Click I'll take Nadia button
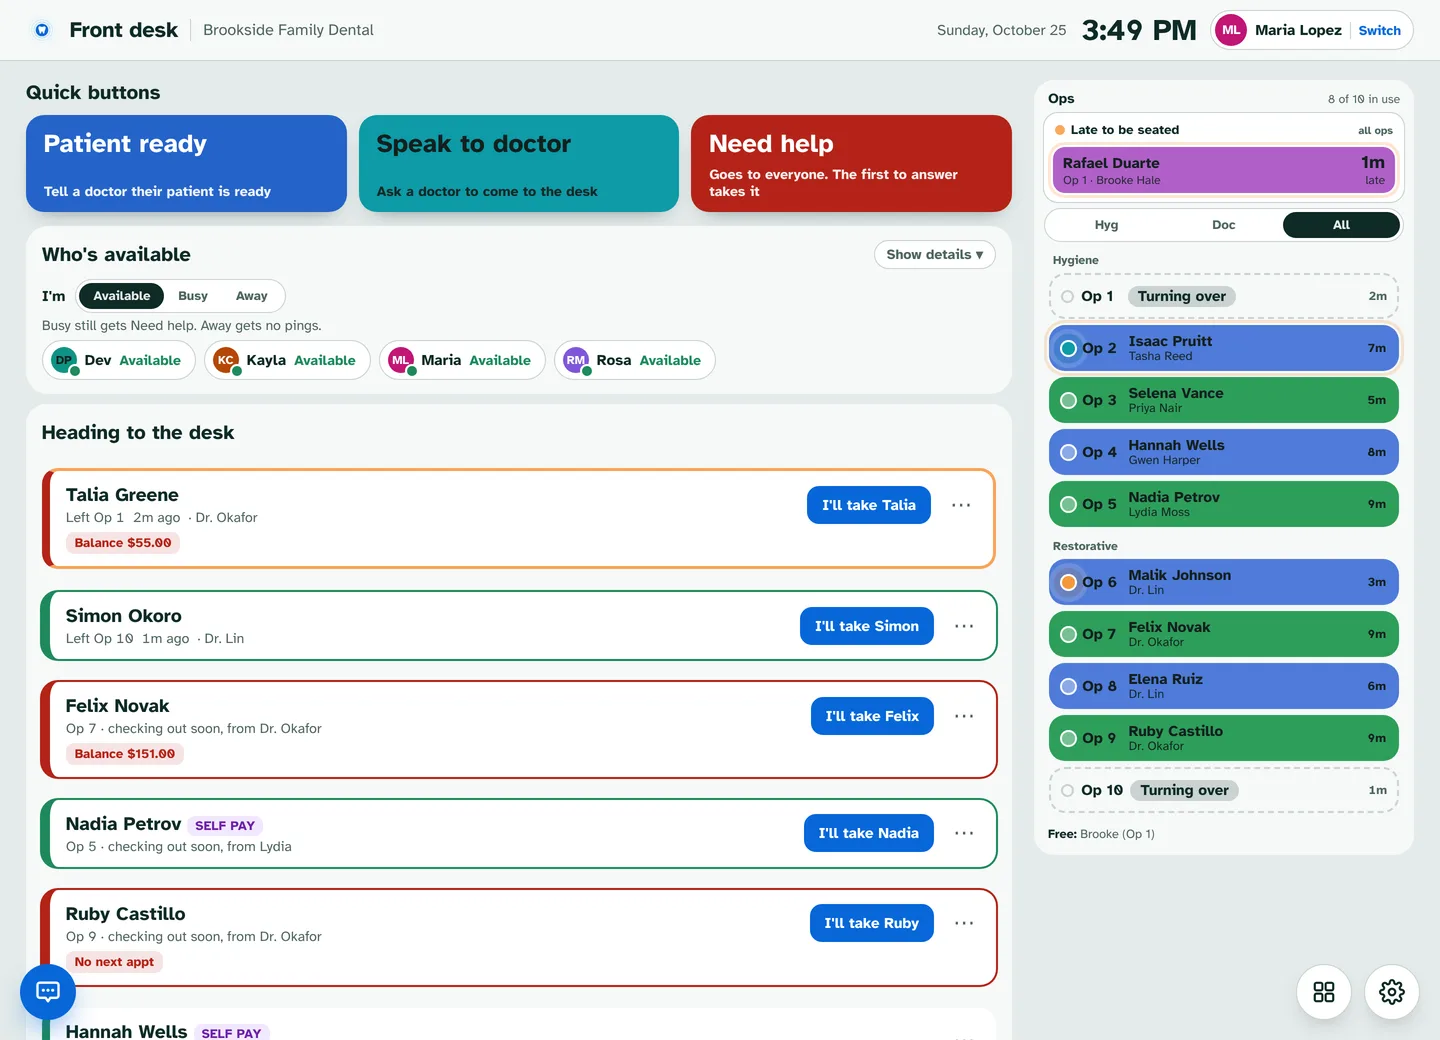The width and height of the screenshot is (1440, 1040). tap(869, 833)
